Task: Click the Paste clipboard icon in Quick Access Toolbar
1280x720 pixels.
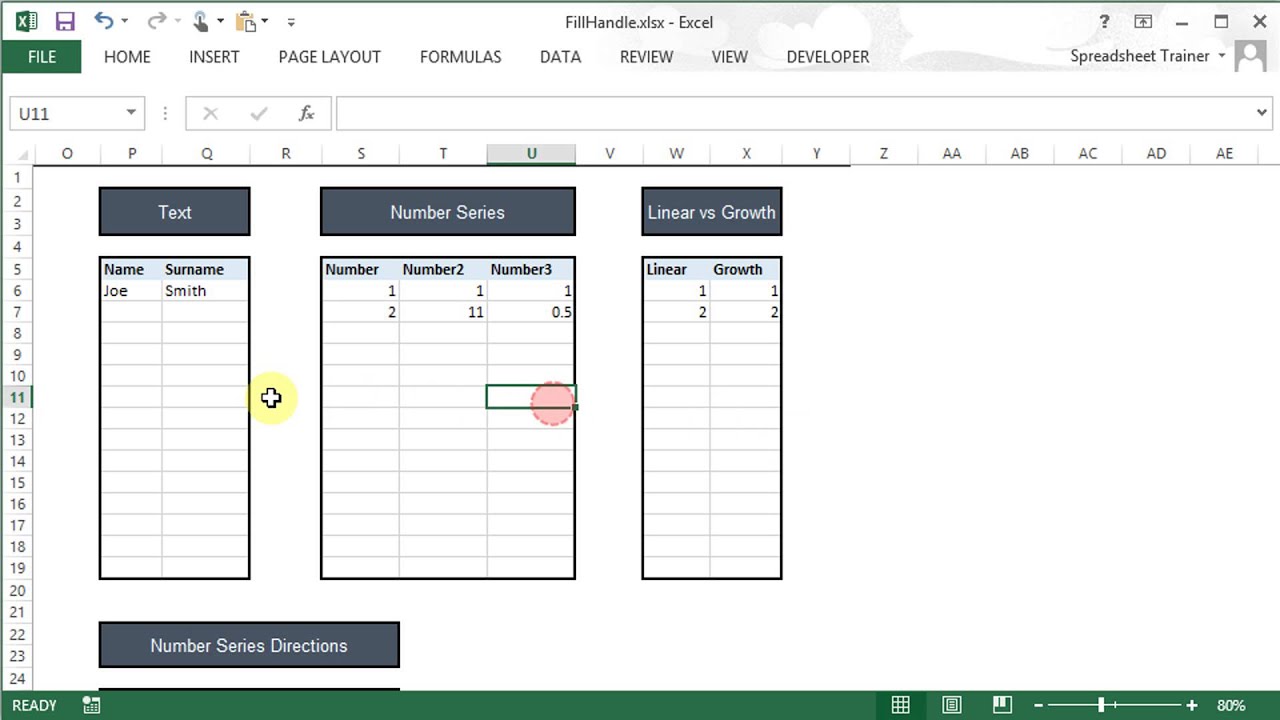Action: [246, 21]
